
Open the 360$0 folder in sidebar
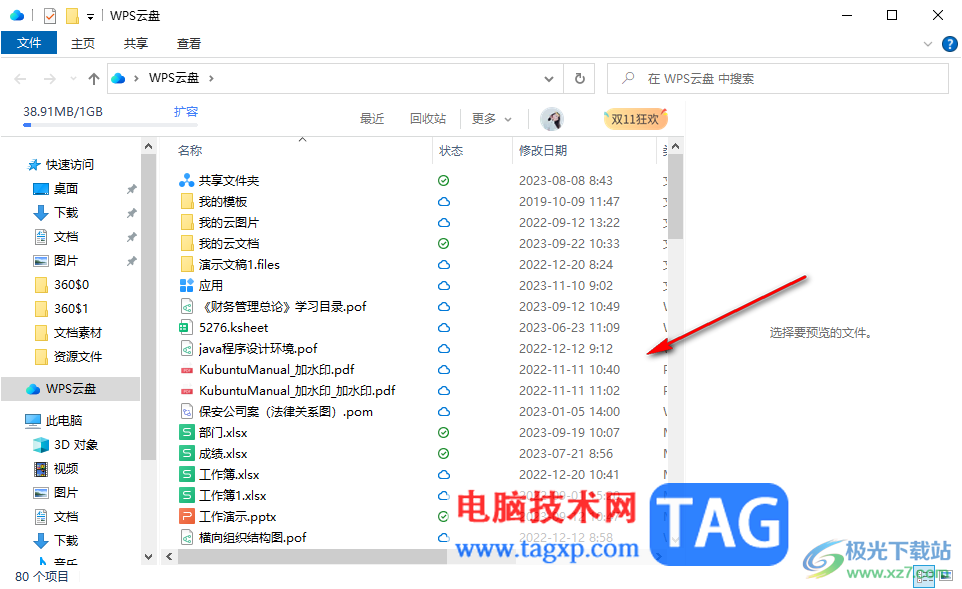[71, 285]
